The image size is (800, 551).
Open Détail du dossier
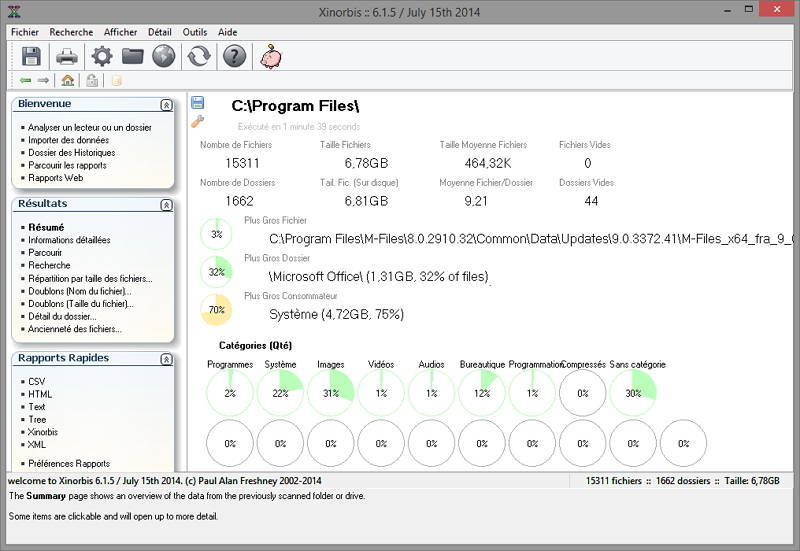pos(62,316)
